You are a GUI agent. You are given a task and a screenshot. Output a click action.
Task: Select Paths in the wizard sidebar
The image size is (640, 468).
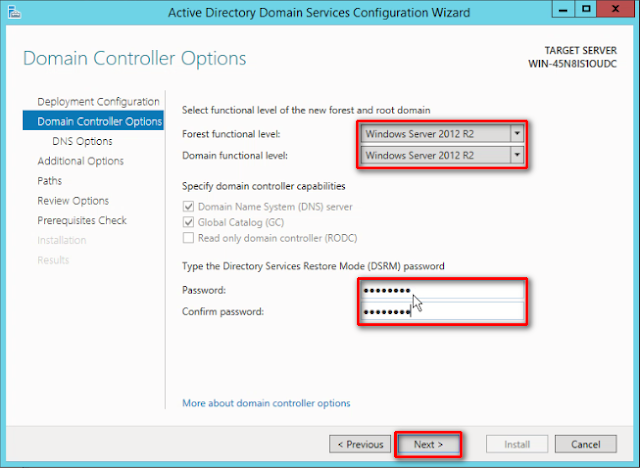(49, 181)
